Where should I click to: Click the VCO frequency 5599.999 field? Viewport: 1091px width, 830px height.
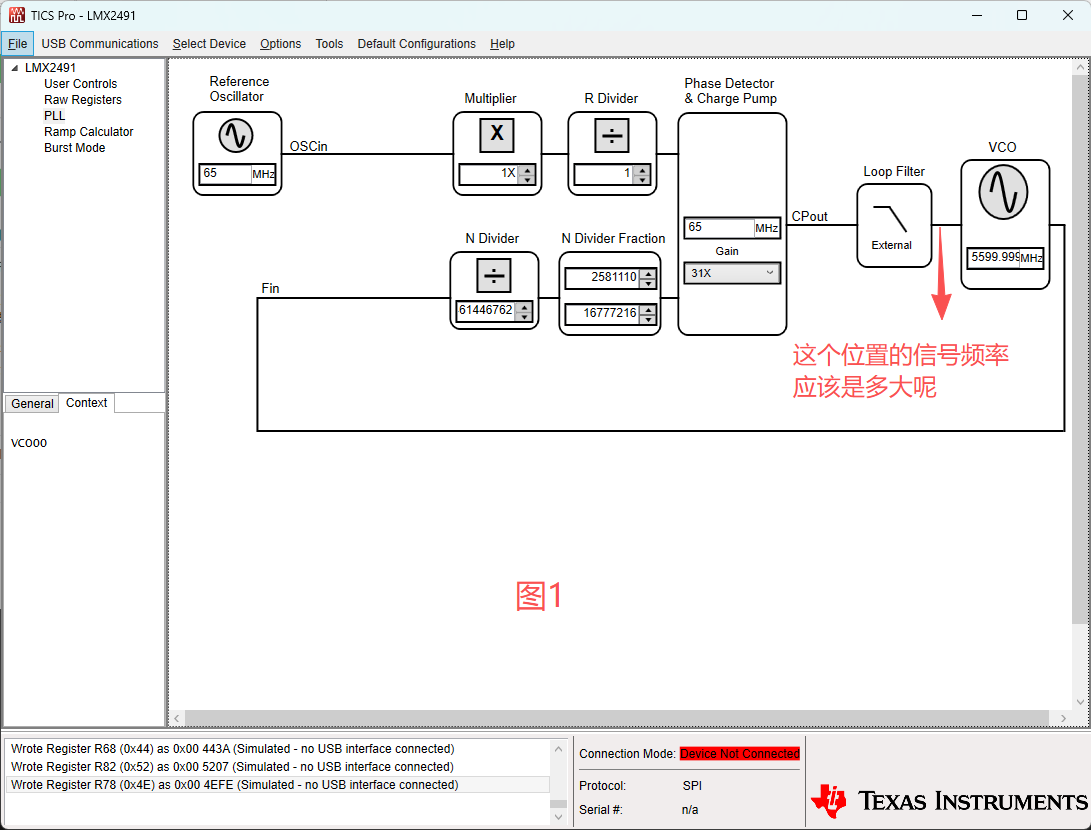(994, 257)
